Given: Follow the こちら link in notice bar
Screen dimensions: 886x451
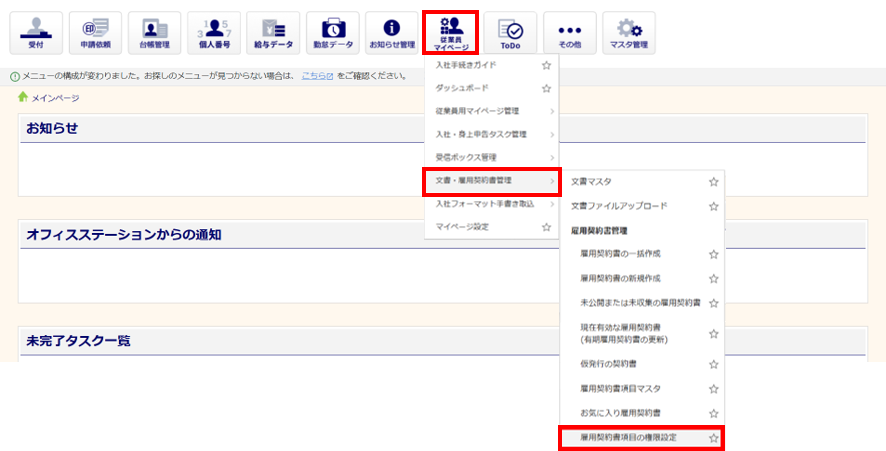Looking at the screenshot, I should pos(317,76).
